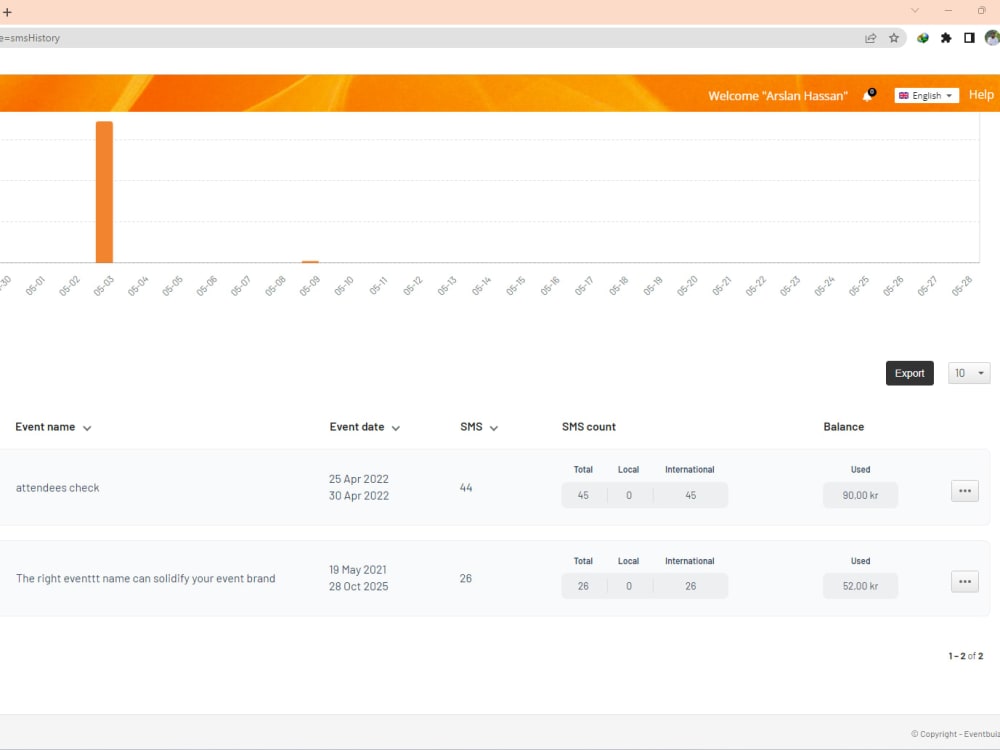
Task: Open the Chrome profile avatar
Action: 992,38
